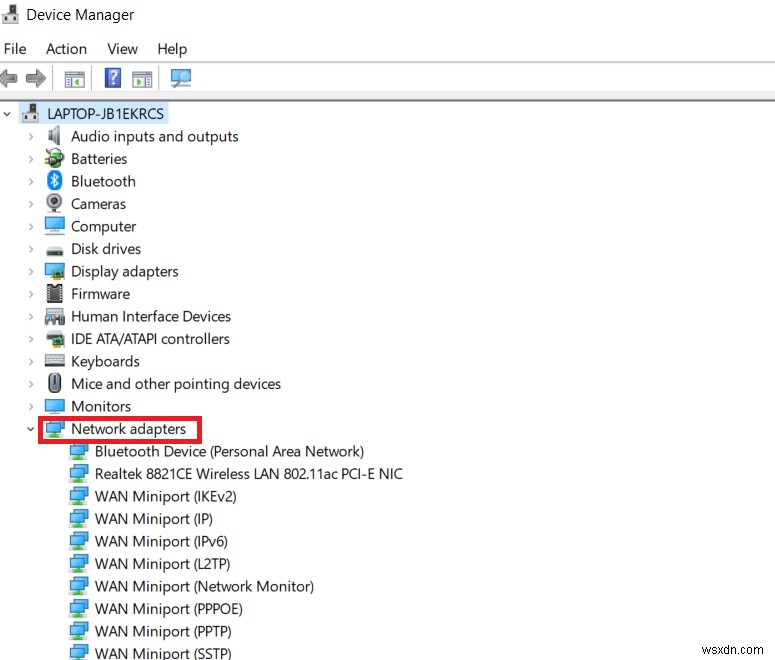This screenshot has height=660, width=775.
Task: Select WAN Miniport (SSTP) device
Action: click(163, 653)
